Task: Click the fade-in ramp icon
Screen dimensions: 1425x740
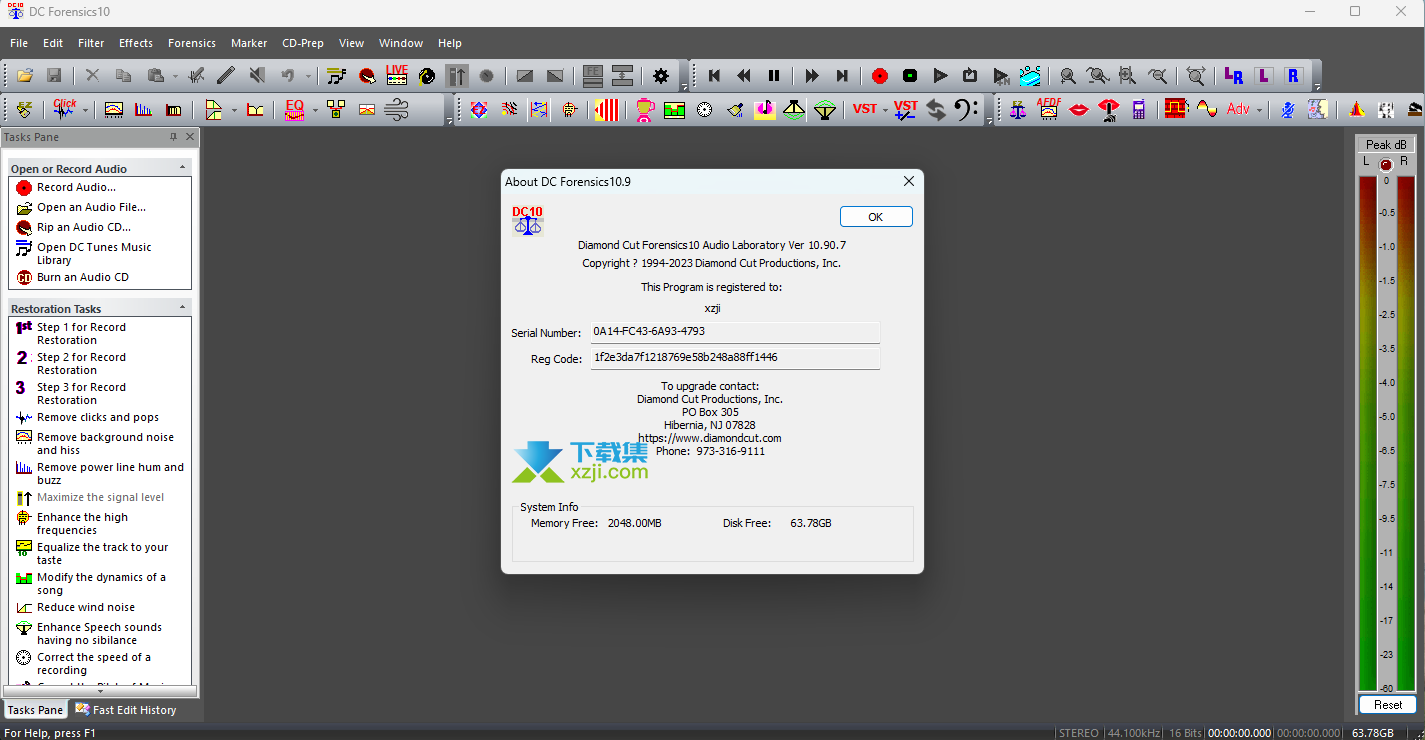Action: pyautogui.click(x=524, y=76)
